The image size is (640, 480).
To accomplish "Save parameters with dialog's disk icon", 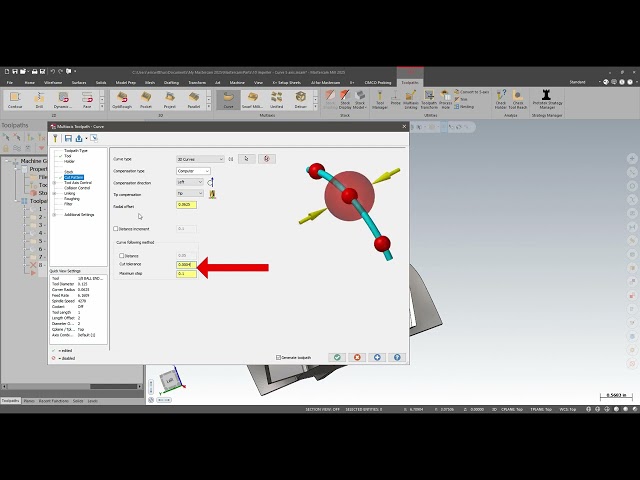I will (68, 138).
